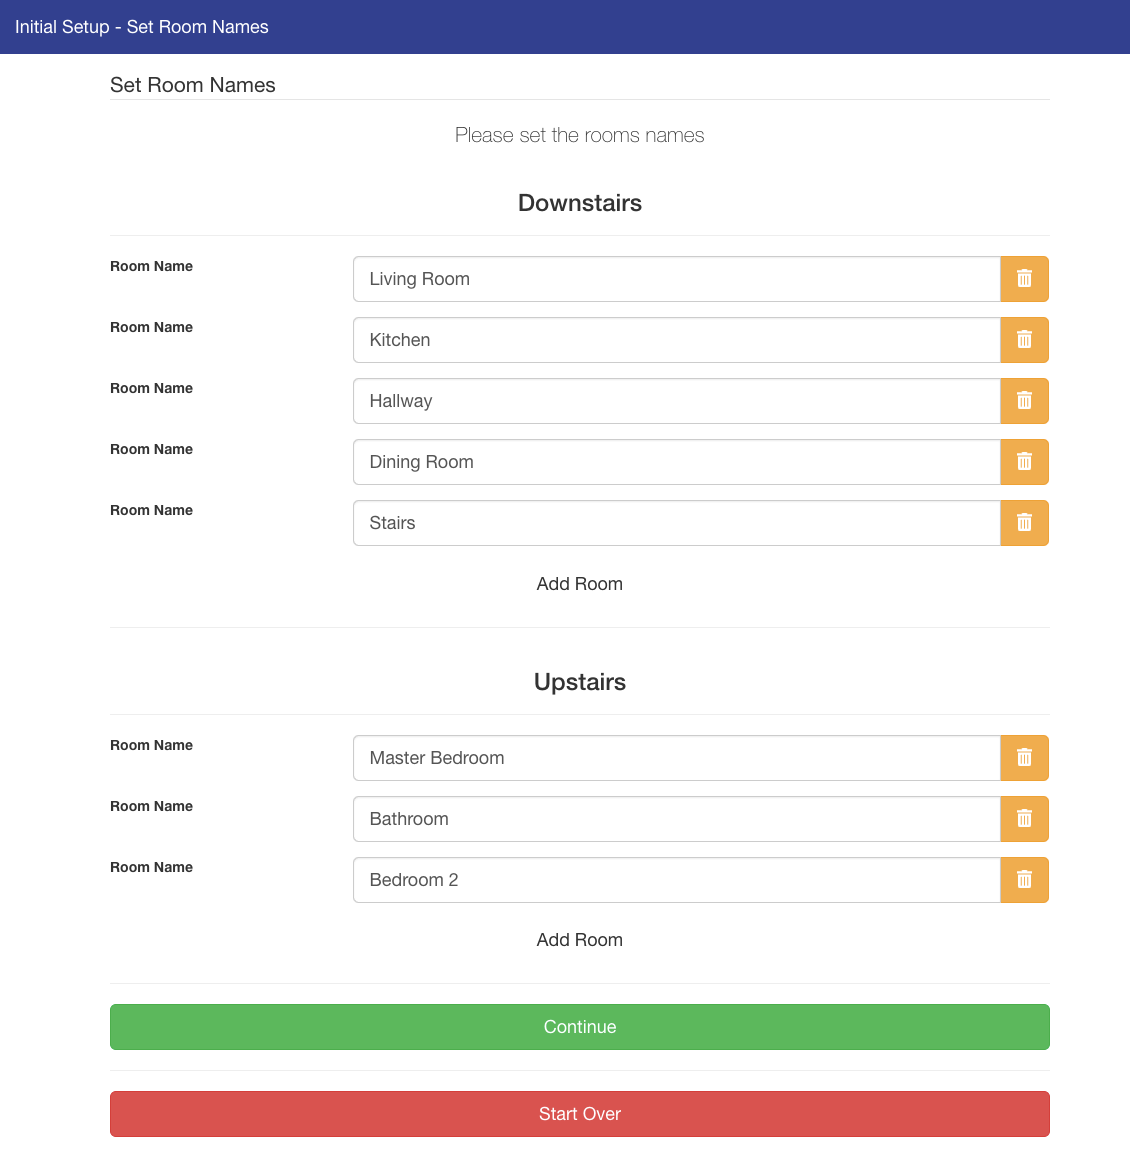The image size is (1130, 1152).
Task: Click Room Name label beside Kitchen
Action: [151, 327]
